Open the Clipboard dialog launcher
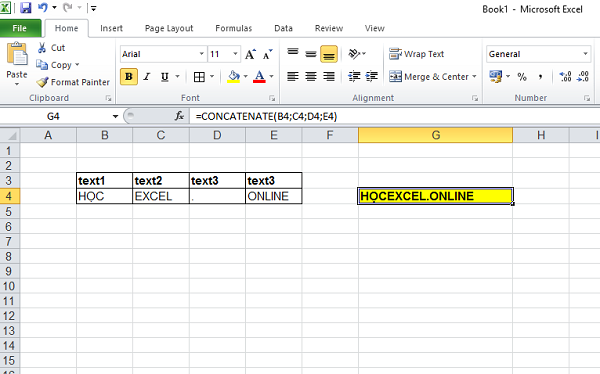 pyautogui.click(x=109, y=98)
